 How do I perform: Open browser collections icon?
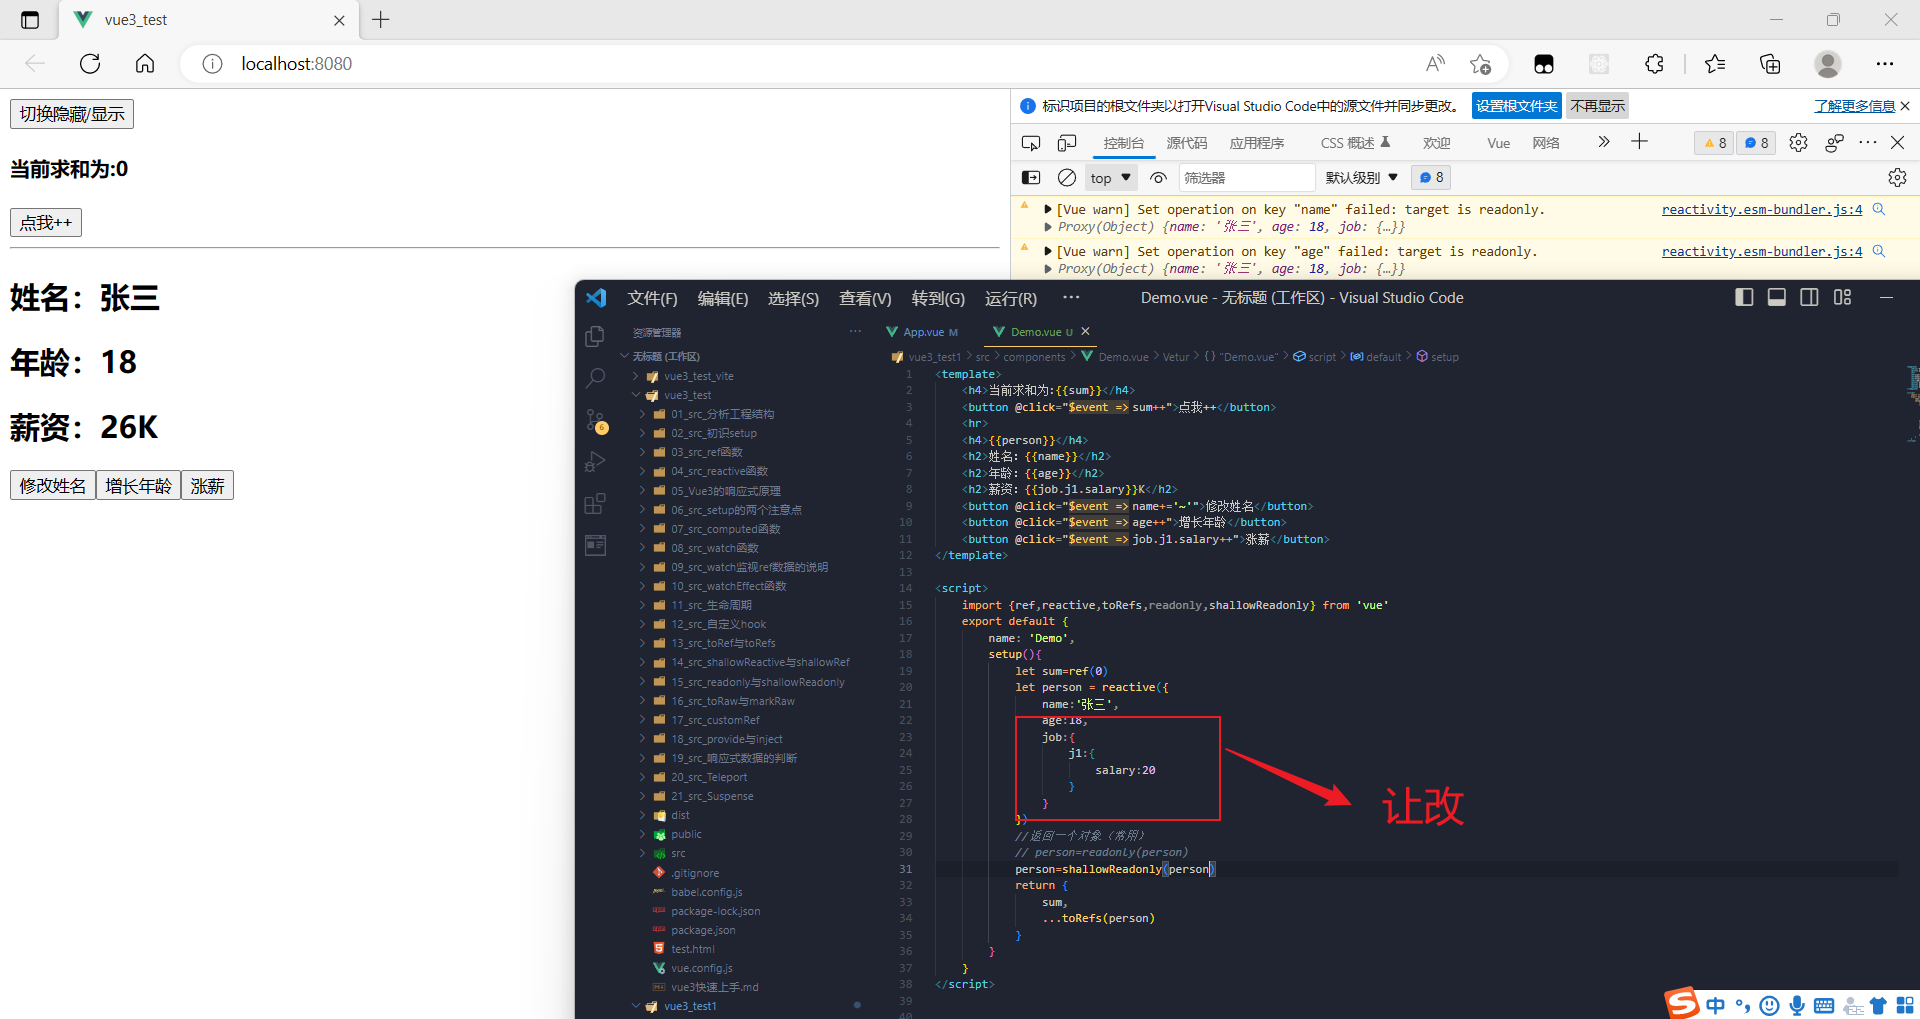pos(1770,64)
